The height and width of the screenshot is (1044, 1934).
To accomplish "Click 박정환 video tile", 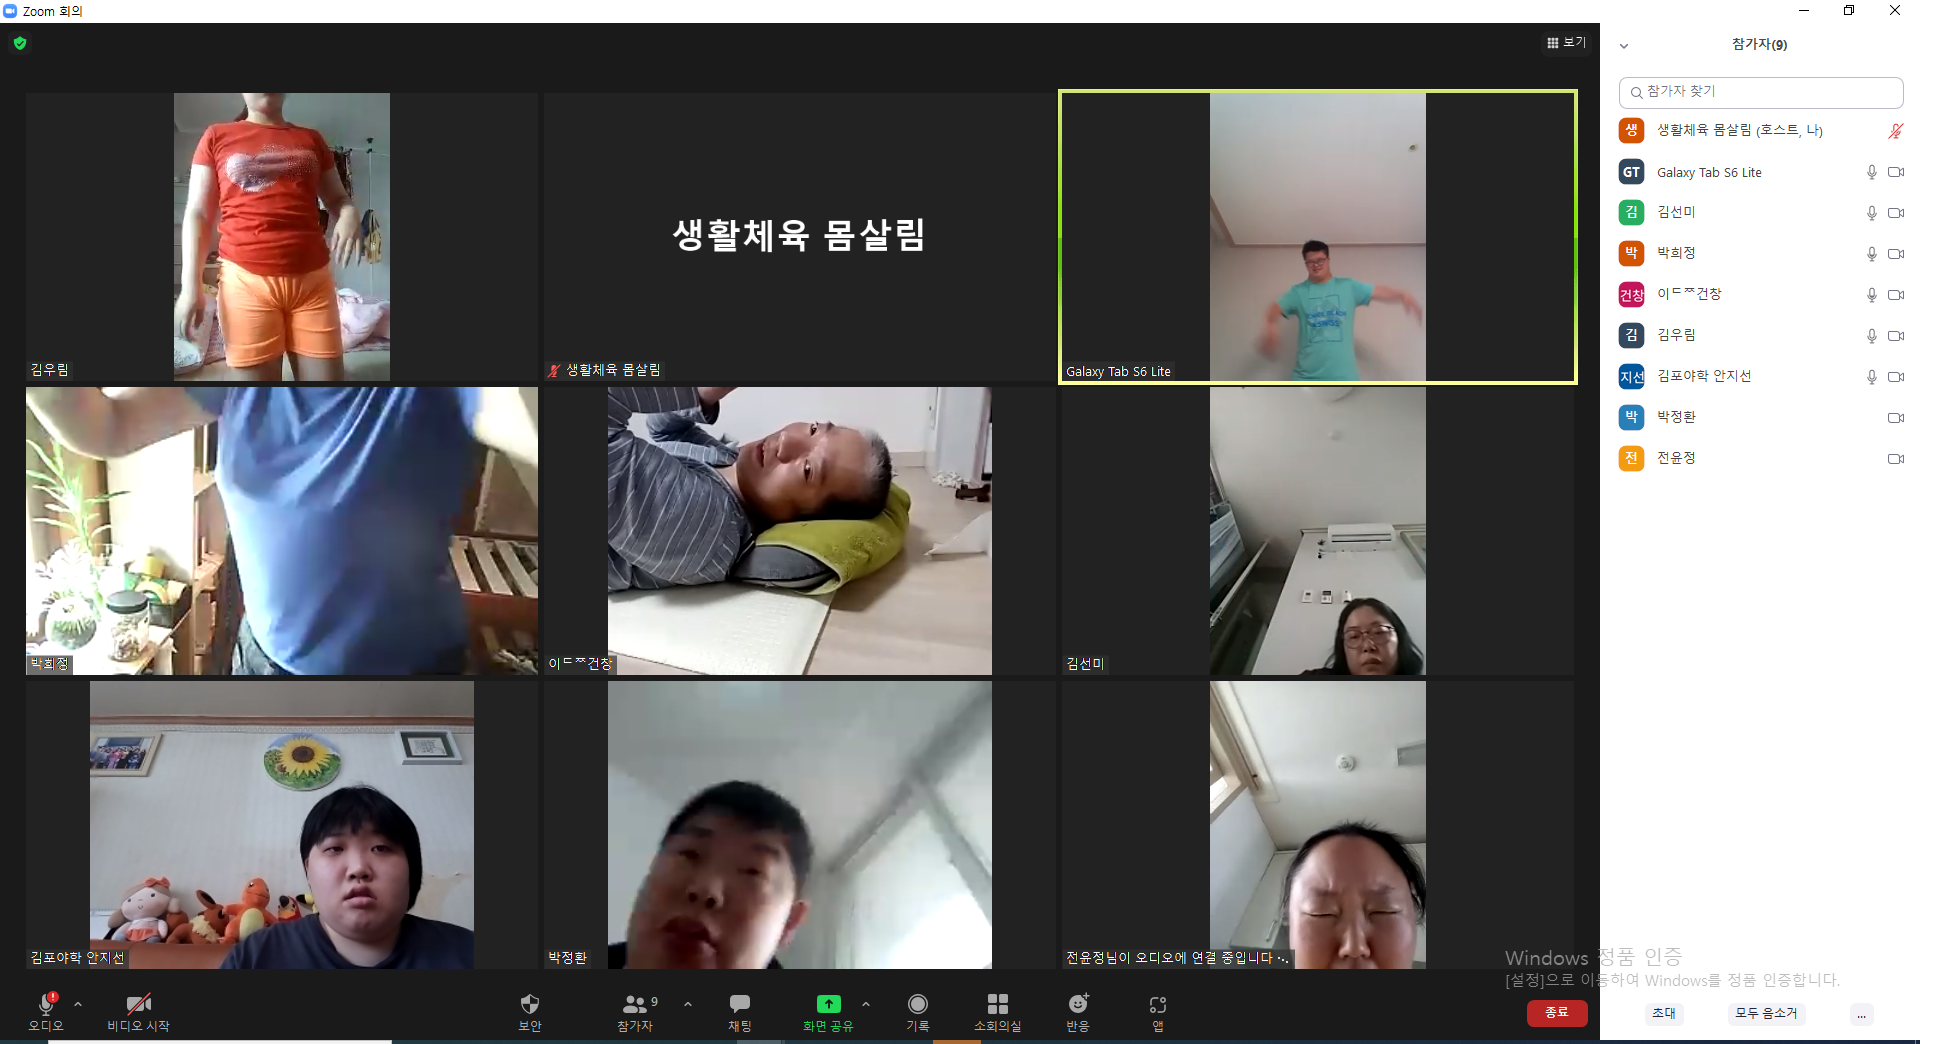I will click(799, 825).
